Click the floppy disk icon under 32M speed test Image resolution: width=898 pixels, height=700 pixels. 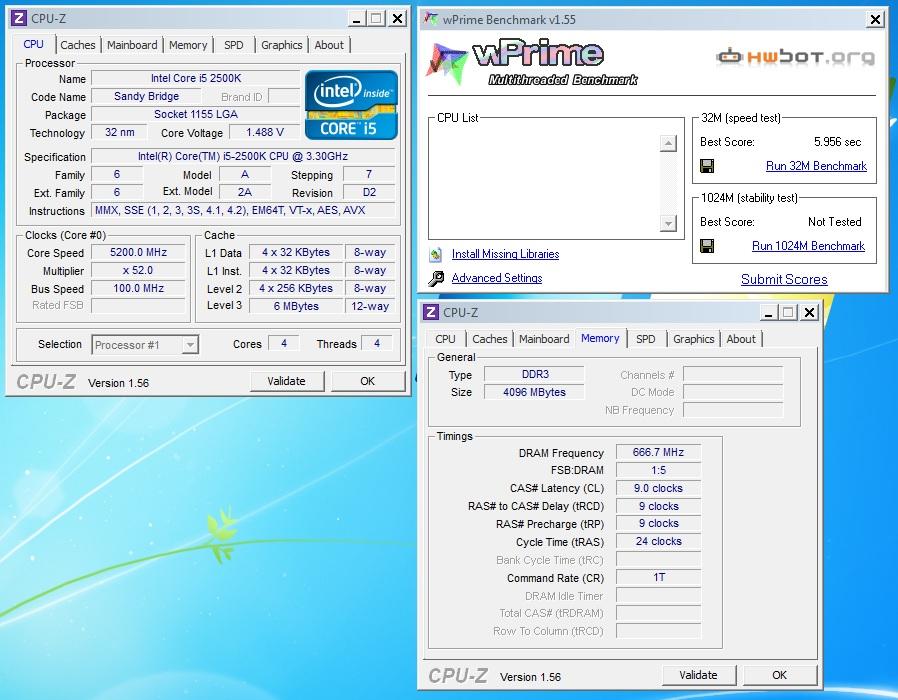[707, 166]
